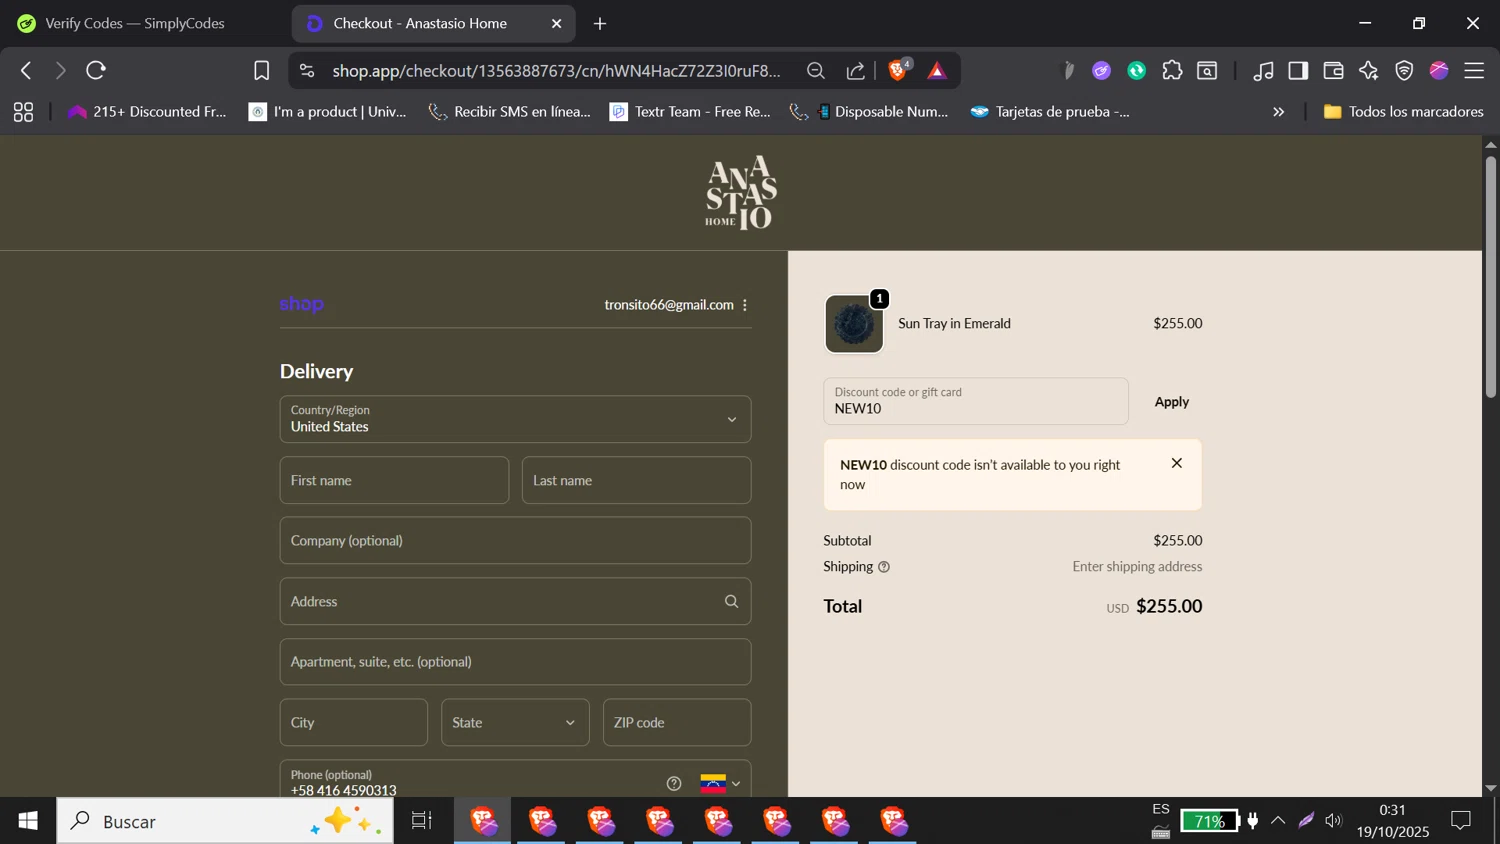Open the notifications center icon
Image resolution: width=1500 pixels, height=844 pixels.
click(1461, 821)
